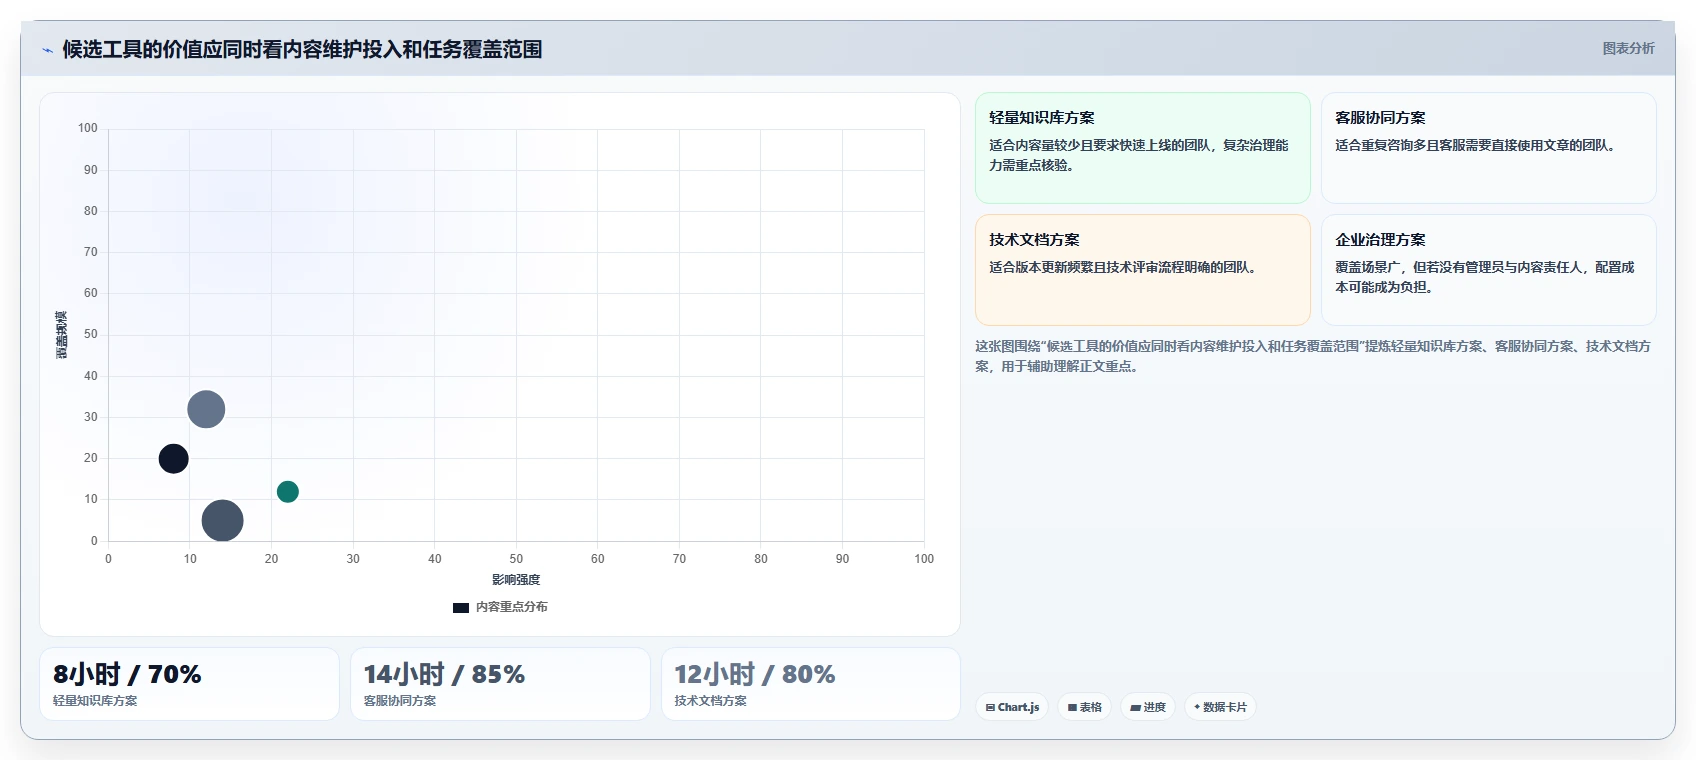Click the description 适合版本更新频繁且技术评审流程明确的团队

coord(1123,267)
